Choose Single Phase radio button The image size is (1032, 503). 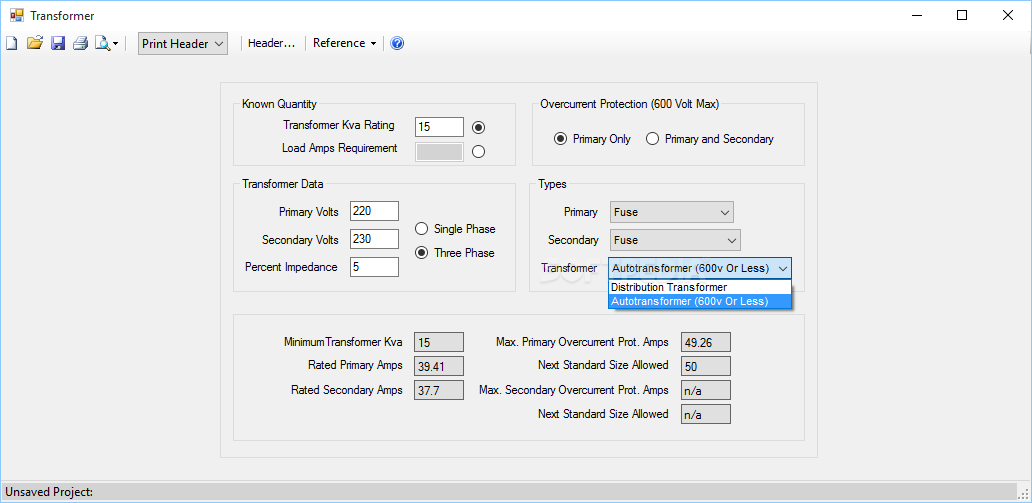pos(455,229)
